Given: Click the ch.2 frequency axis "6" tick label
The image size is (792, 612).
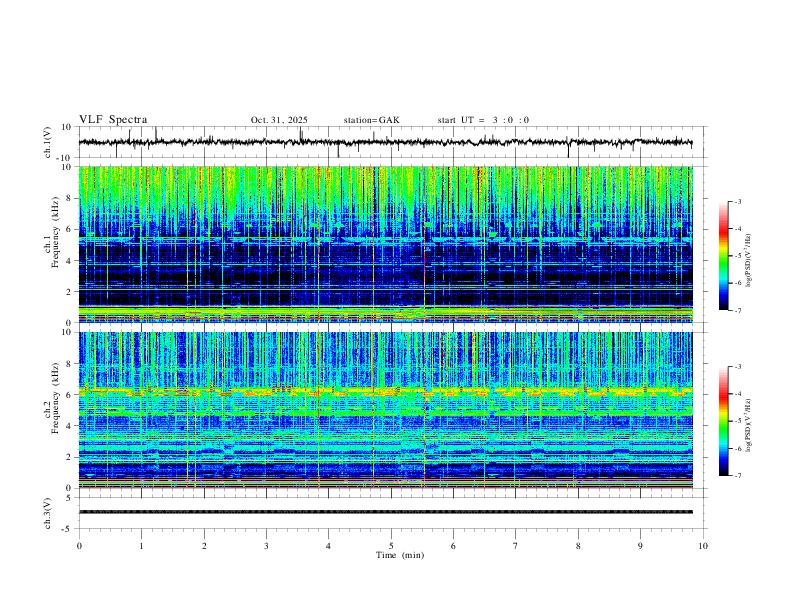Looking at the screenshot, I should coord(69,394).
